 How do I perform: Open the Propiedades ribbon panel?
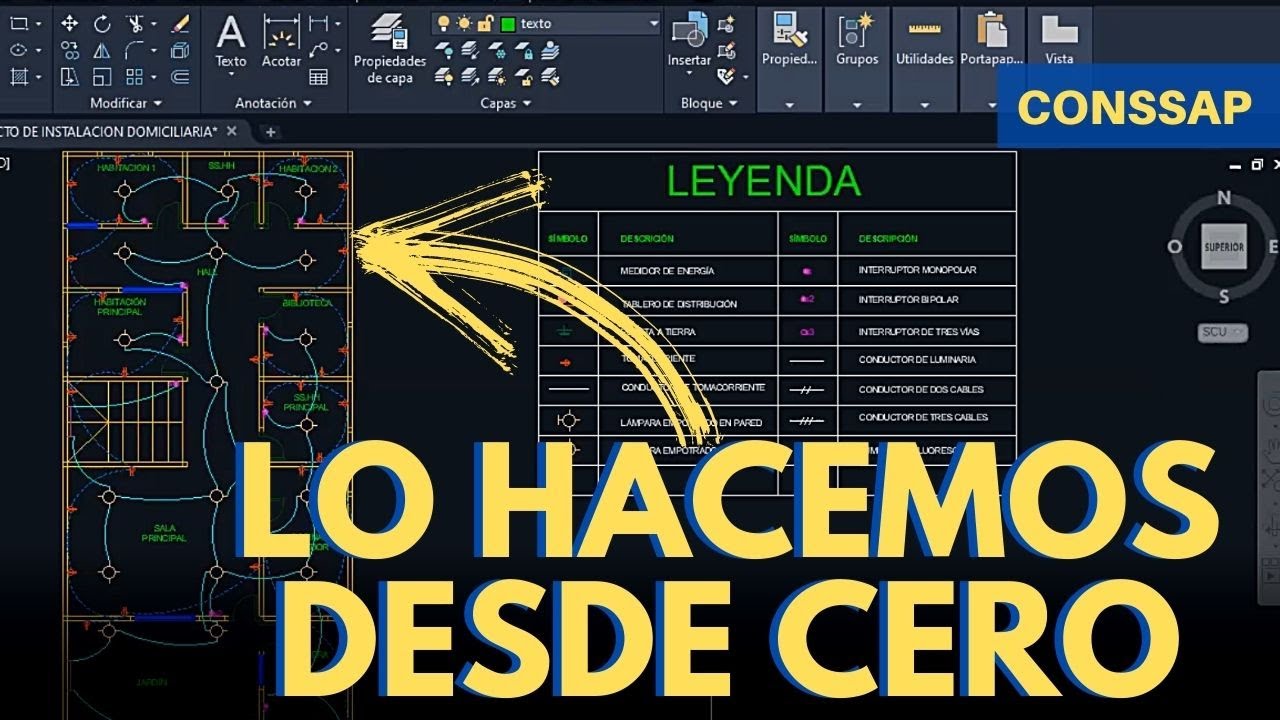[789, 58]
